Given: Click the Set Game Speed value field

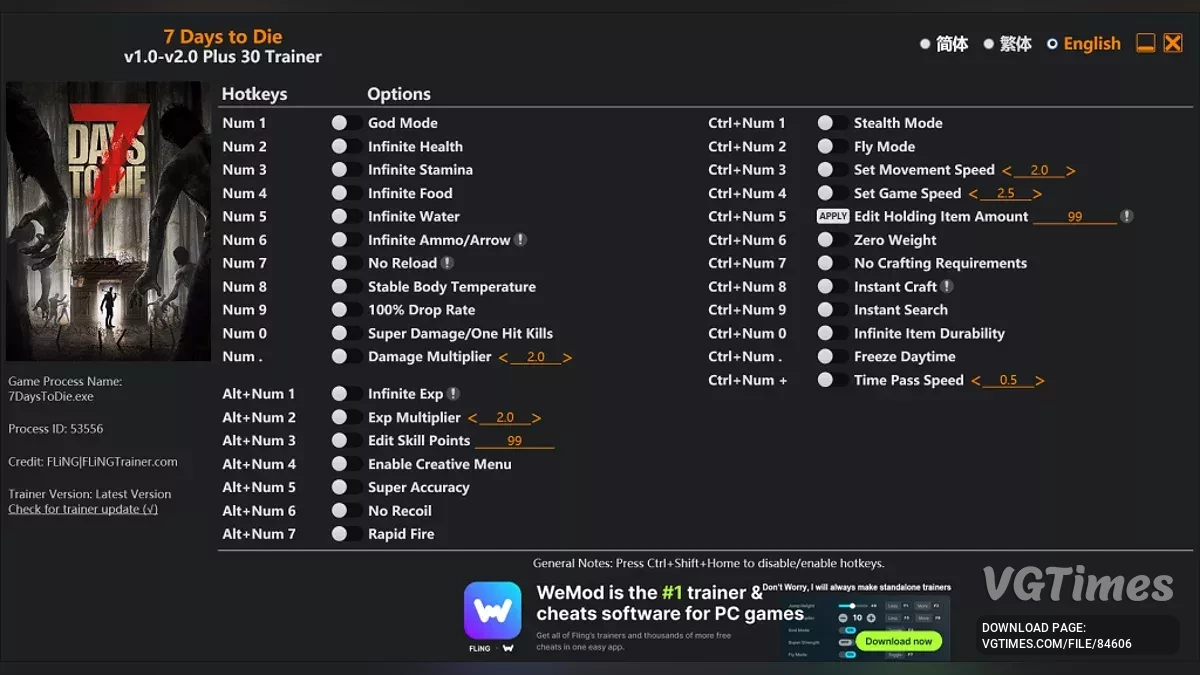Looking at the screenshot, I should click(1005, 193).
